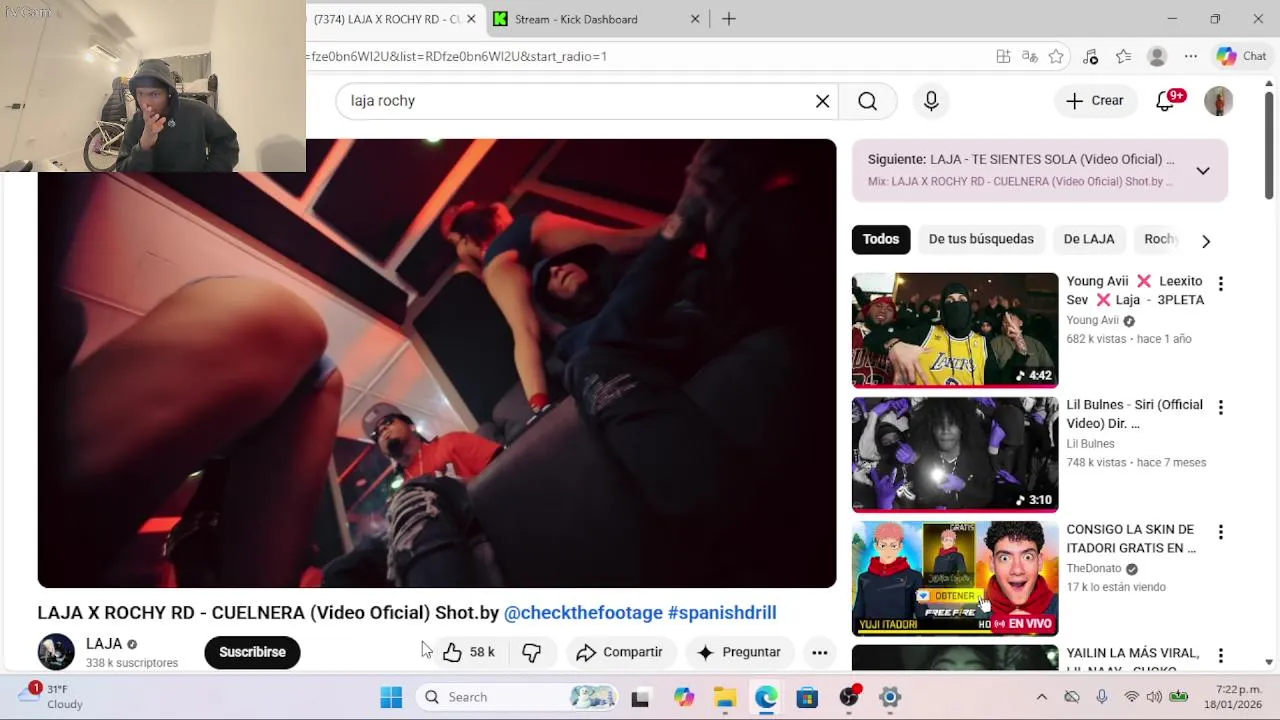Open Edge profile icon

(1157, 56)
